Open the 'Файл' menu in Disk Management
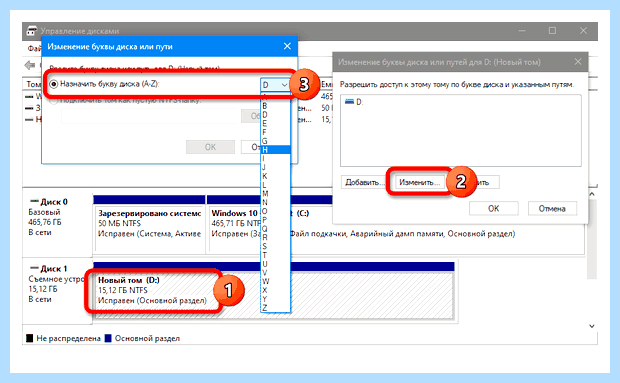 (34, 49)
